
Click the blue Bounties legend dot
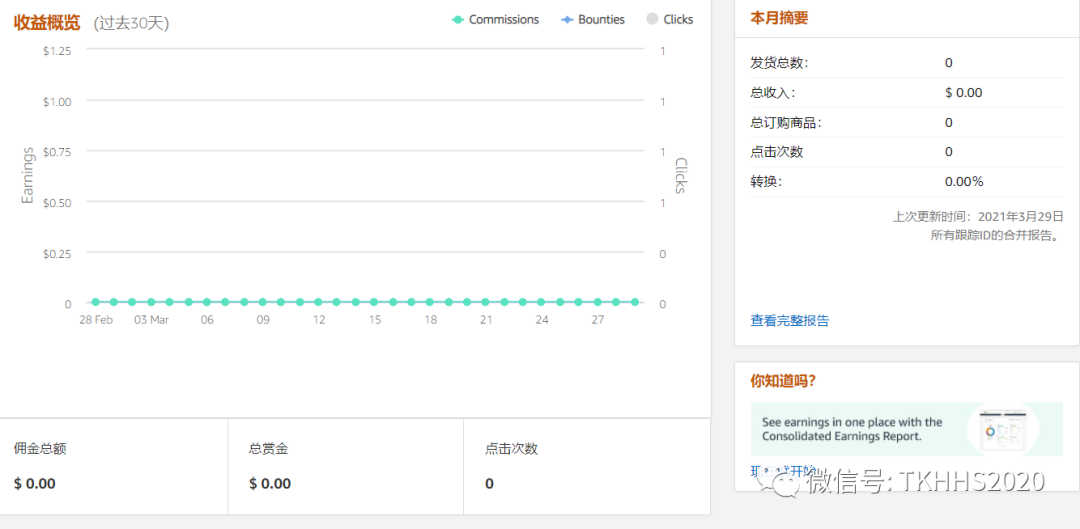point(567,19)
